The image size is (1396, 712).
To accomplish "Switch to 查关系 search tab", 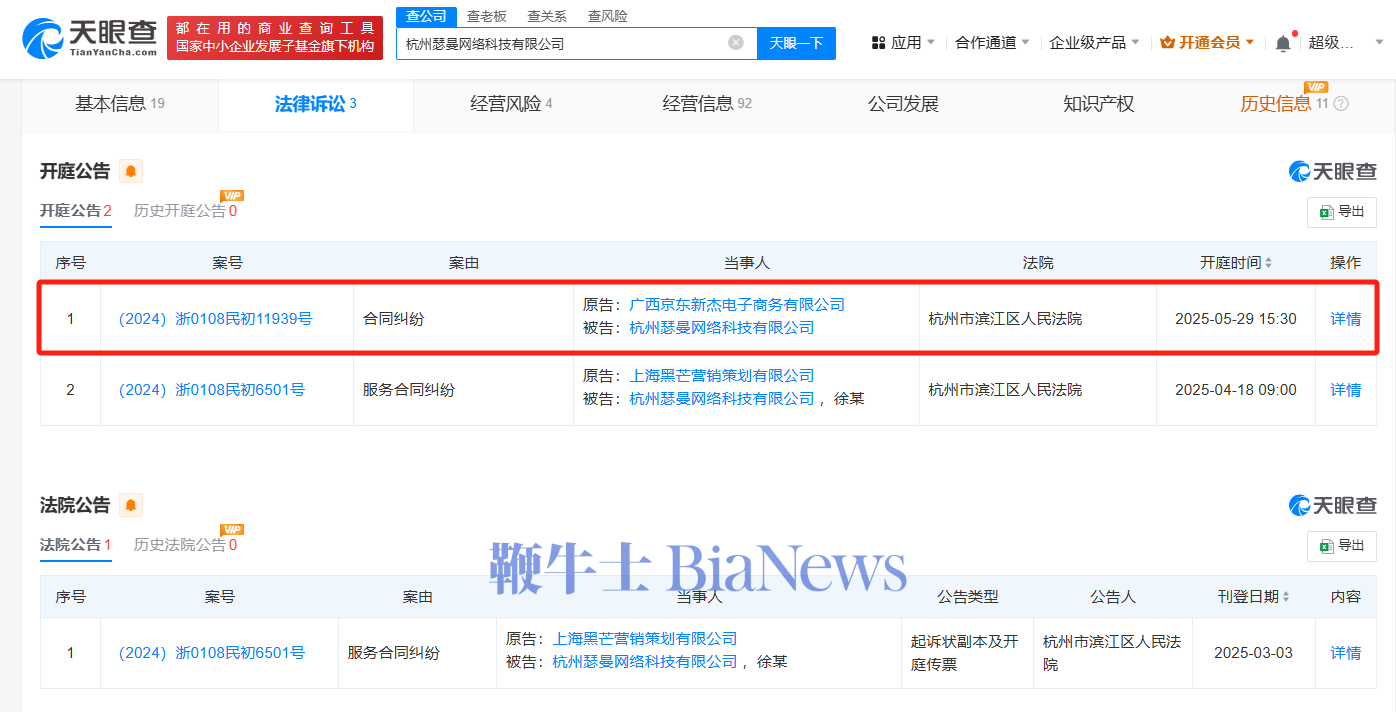I will coord(547,16).
